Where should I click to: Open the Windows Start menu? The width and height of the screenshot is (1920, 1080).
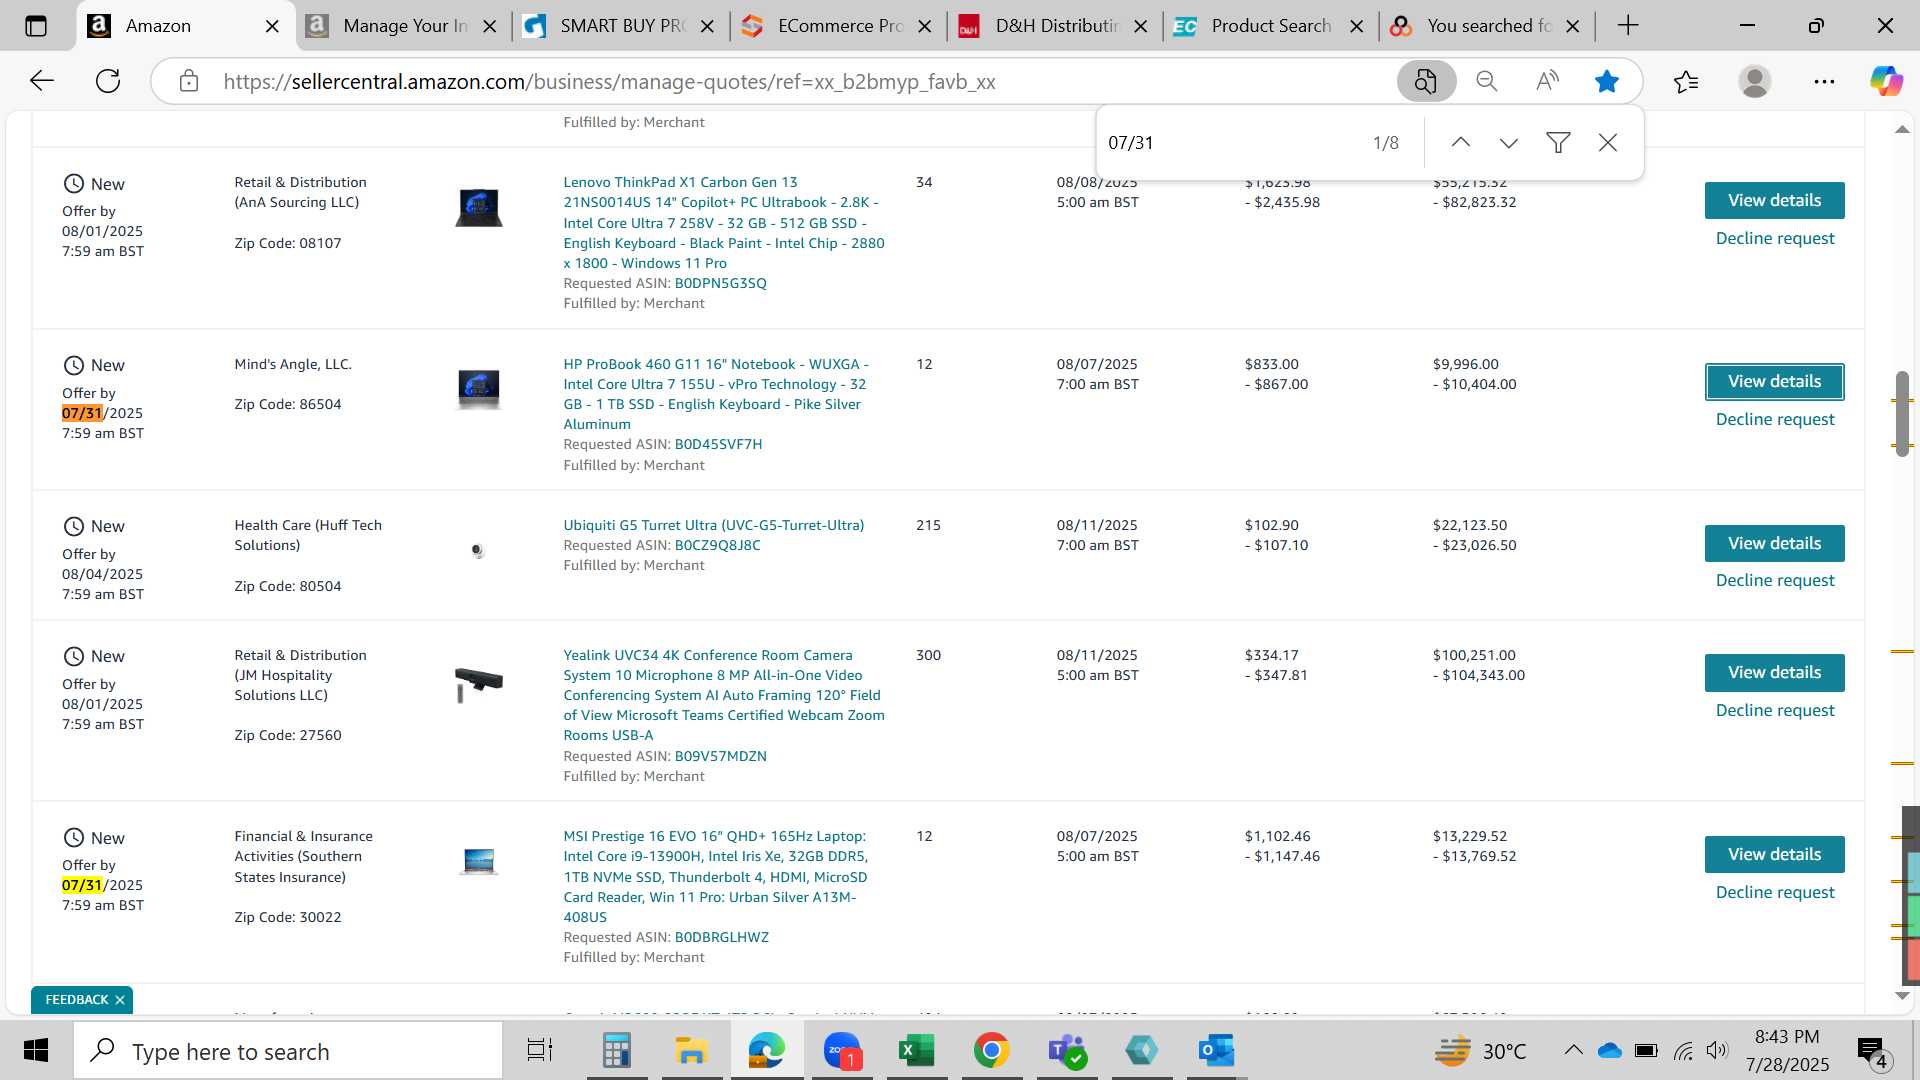pyautogui.click(x=36, y=1050)
